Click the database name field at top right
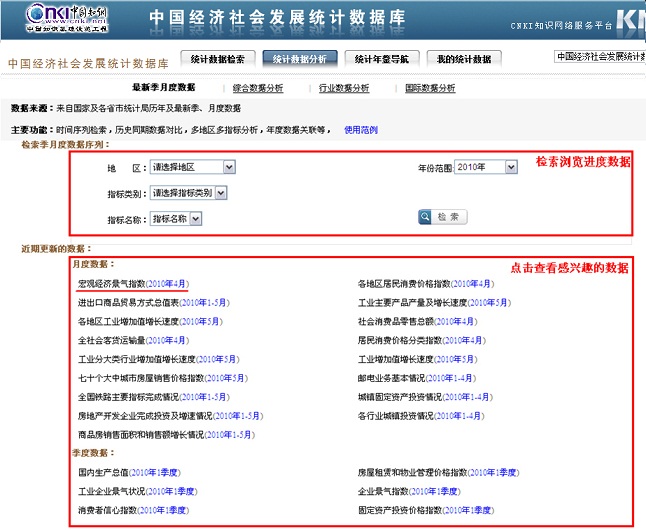646x530 pixels. click(598, 57)
